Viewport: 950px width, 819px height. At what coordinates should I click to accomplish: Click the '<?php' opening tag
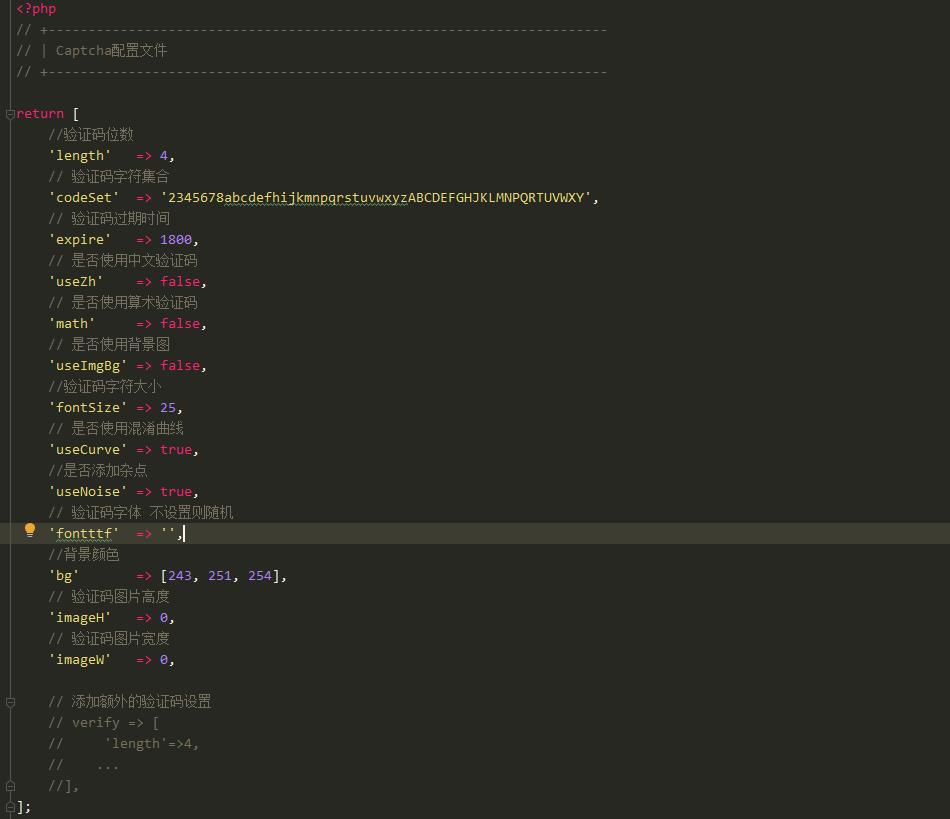pos(36,9)
